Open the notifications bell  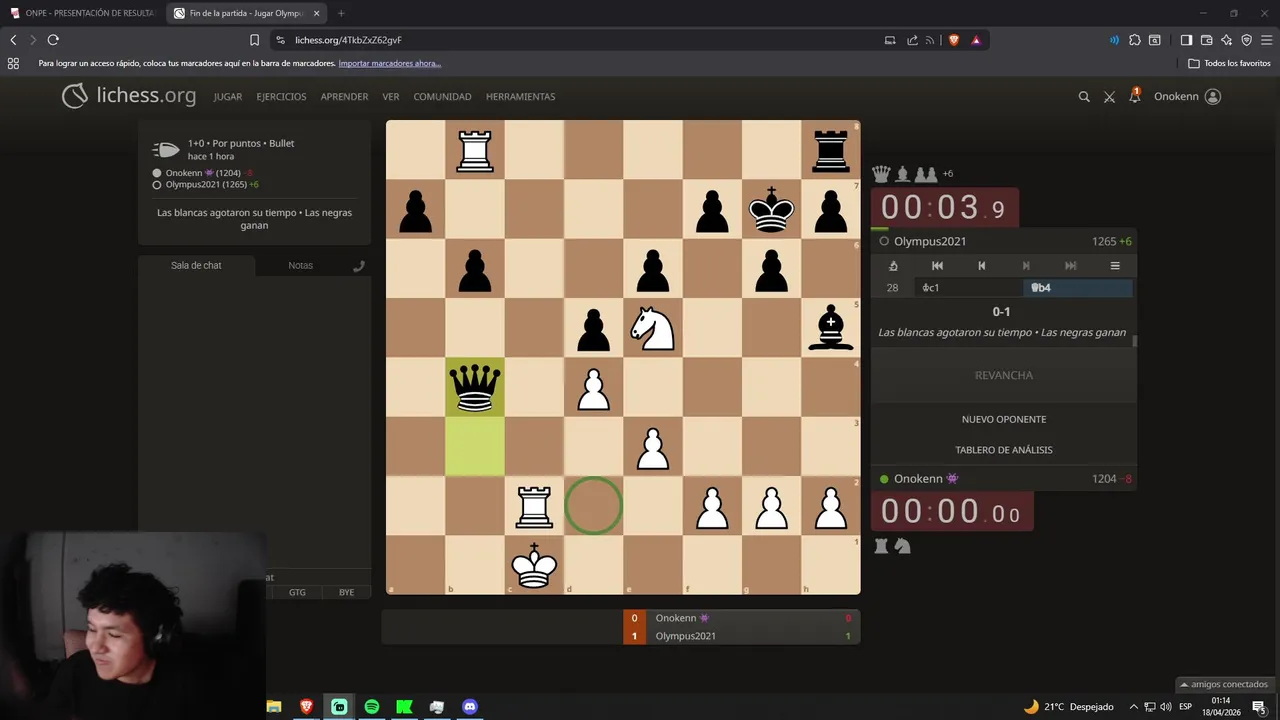pos(1134,96)
